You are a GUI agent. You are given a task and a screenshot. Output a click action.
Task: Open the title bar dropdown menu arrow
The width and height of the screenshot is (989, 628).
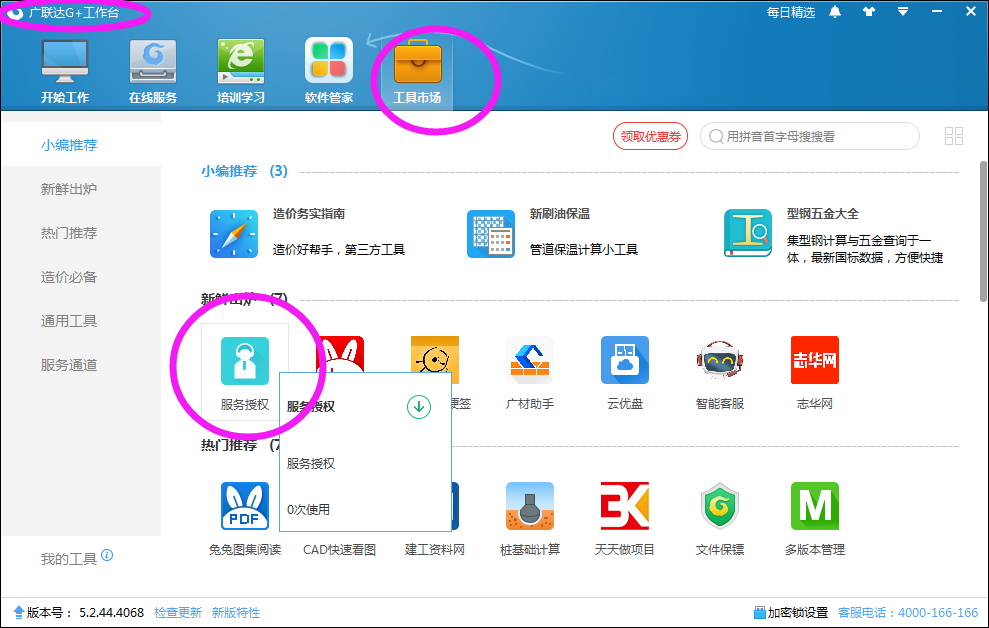903,12
